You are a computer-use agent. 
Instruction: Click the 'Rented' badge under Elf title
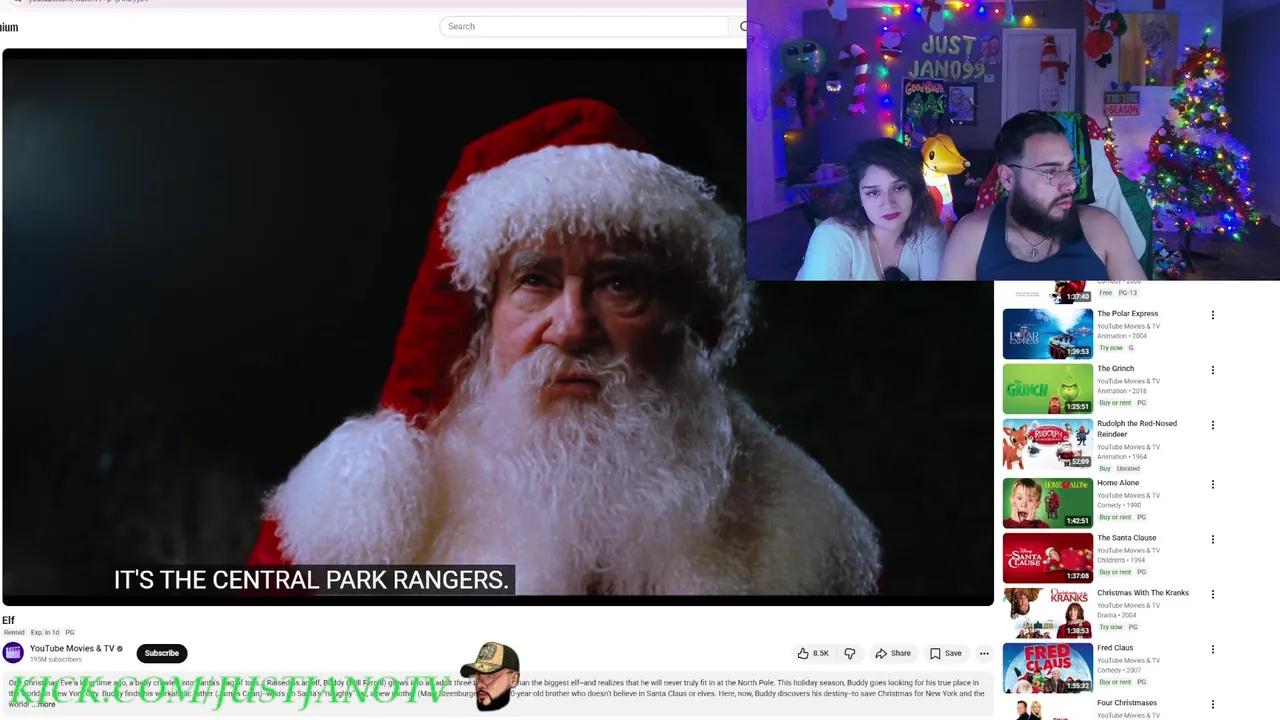[14, 632]
